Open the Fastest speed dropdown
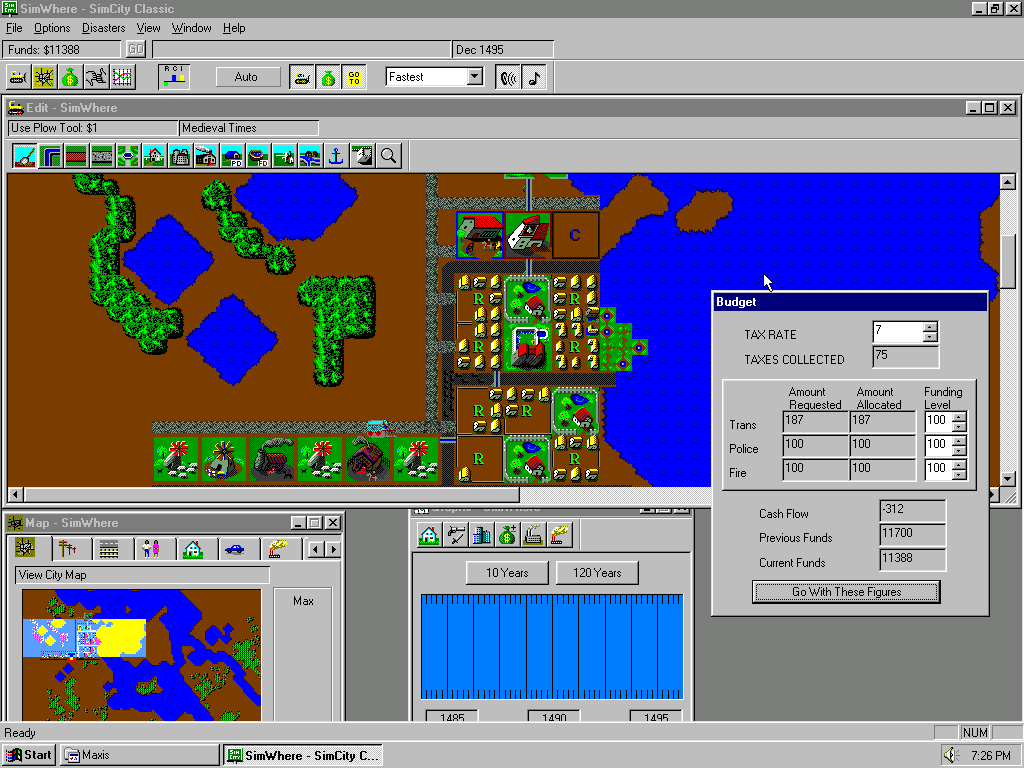This screenshot has width=1024, height=768. [475, 77]
